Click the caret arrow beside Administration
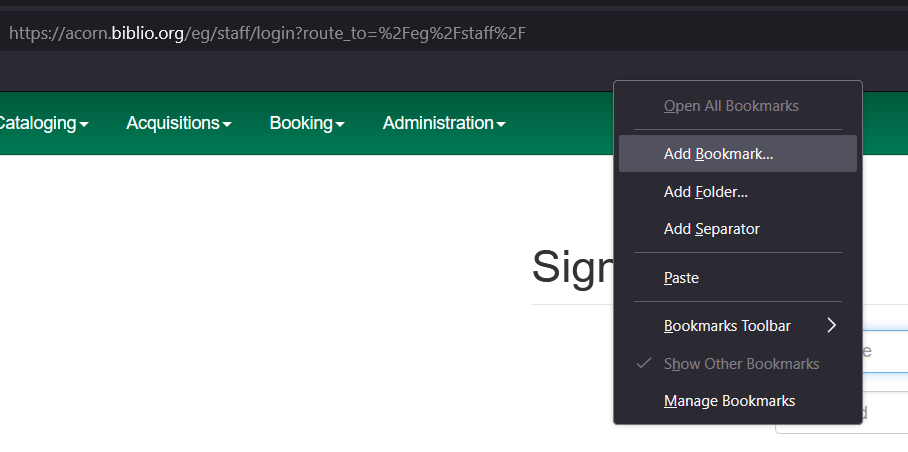Viewport: 908px width, 452px height. 501,125
